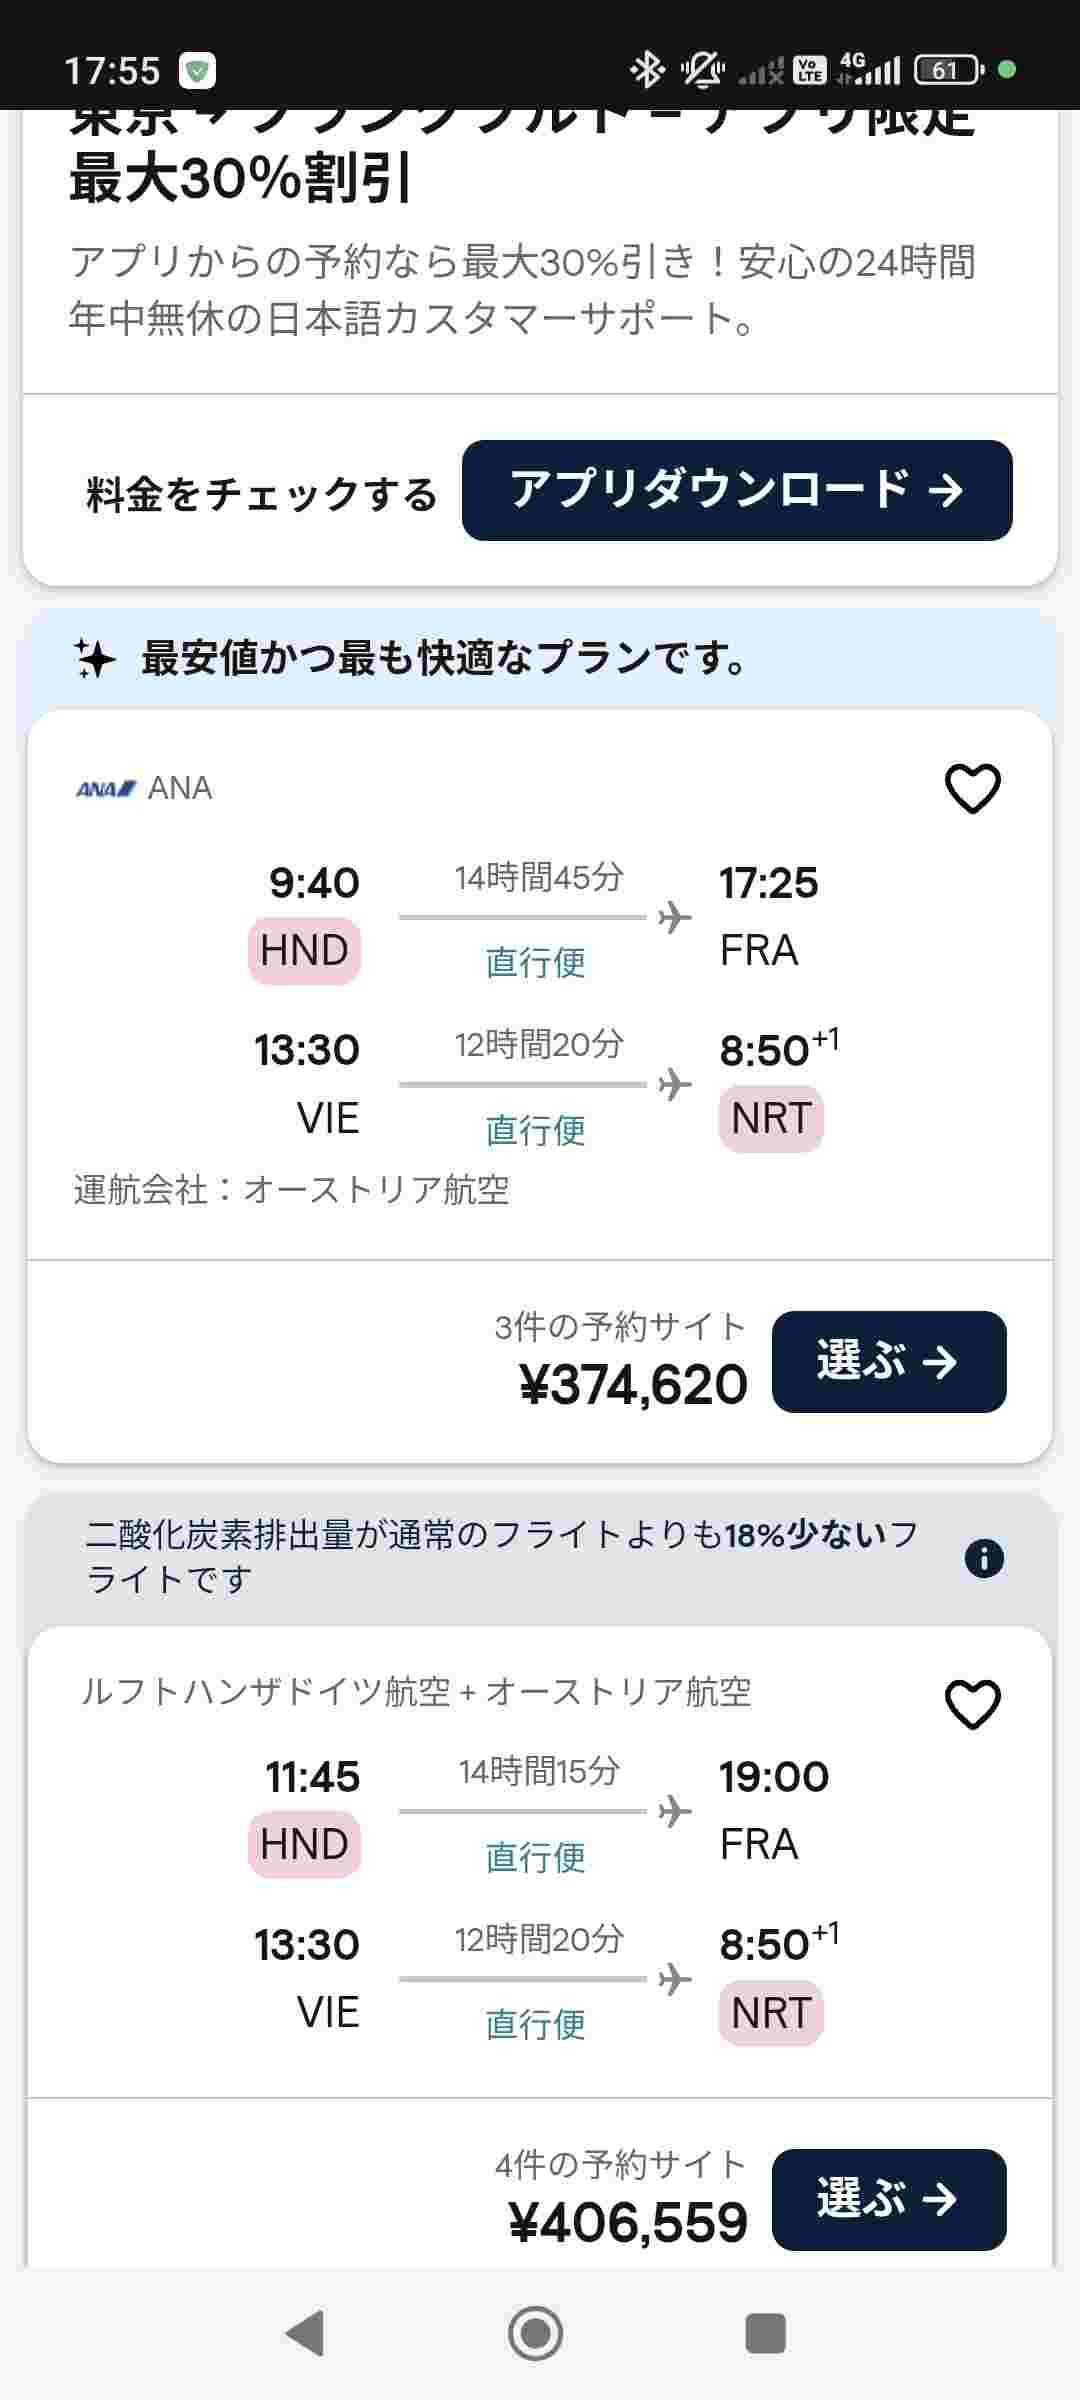This screenshot has width=1080, height=2400.
Task: Select the ¥374,620 ANA flight
Action: click(x=888, y=1361)
